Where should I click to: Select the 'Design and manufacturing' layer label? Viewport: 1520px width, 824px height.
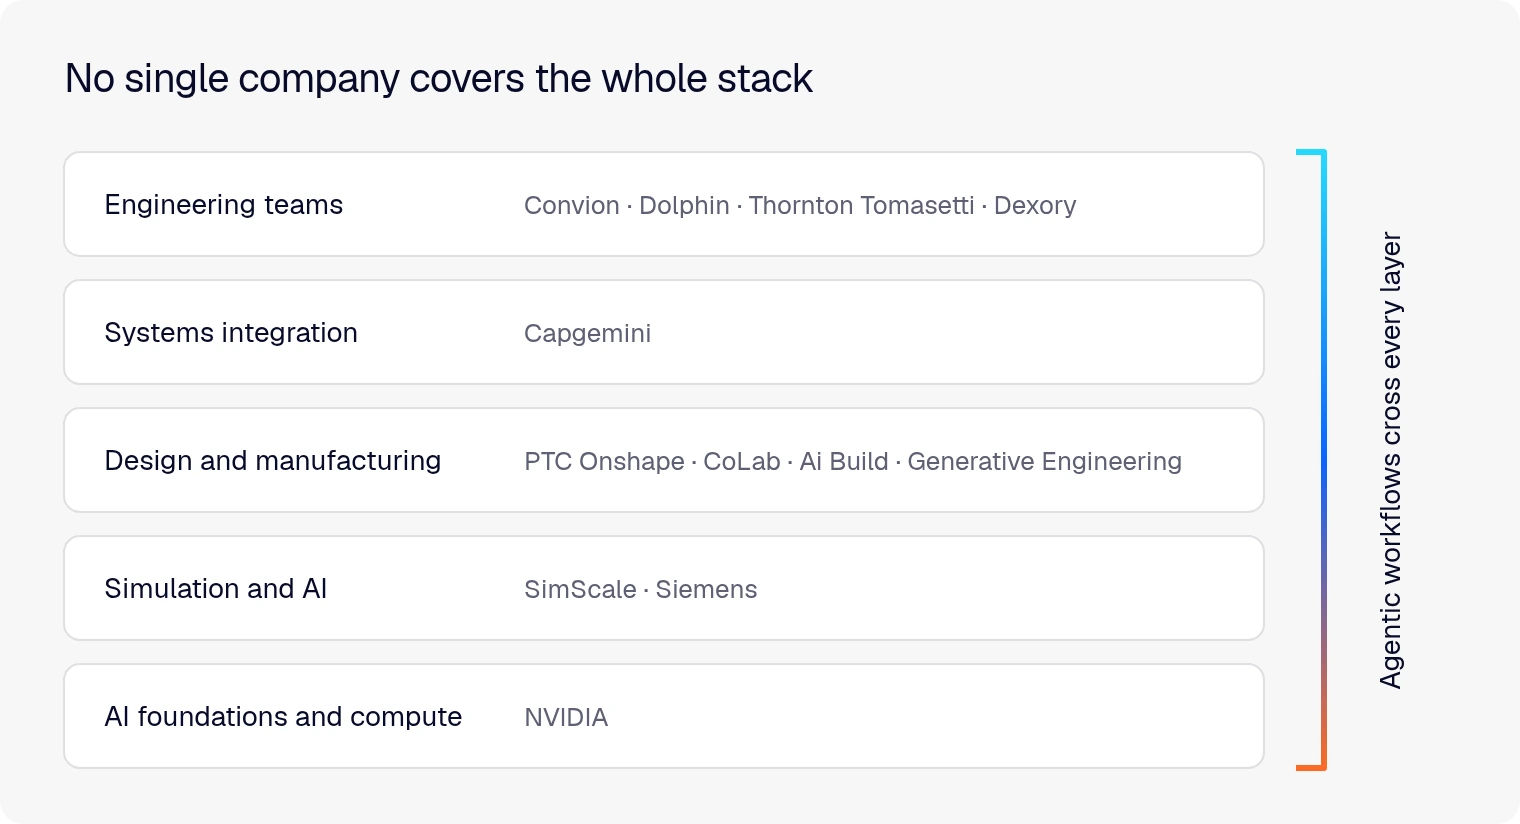[273, 461]
